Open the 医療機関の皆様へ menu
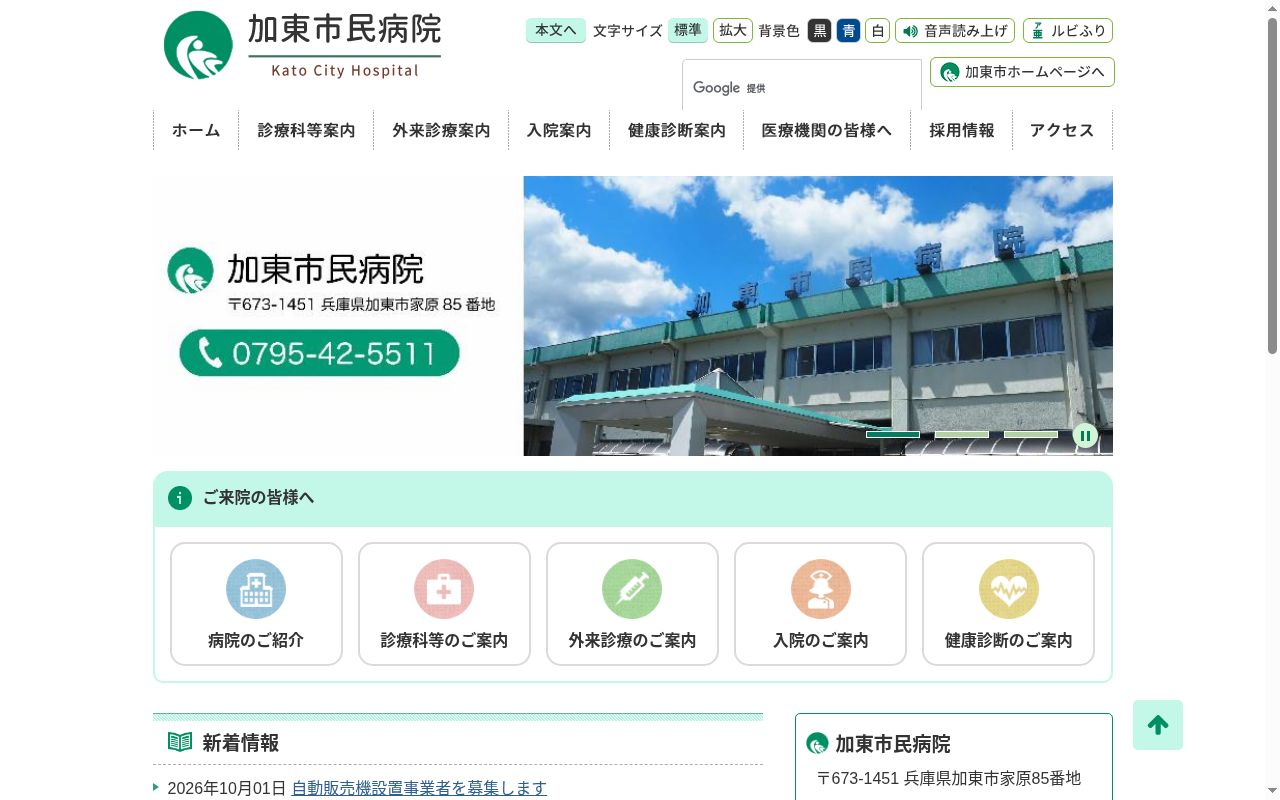Viewport: 1280px width, 800px height. [827, 130]
